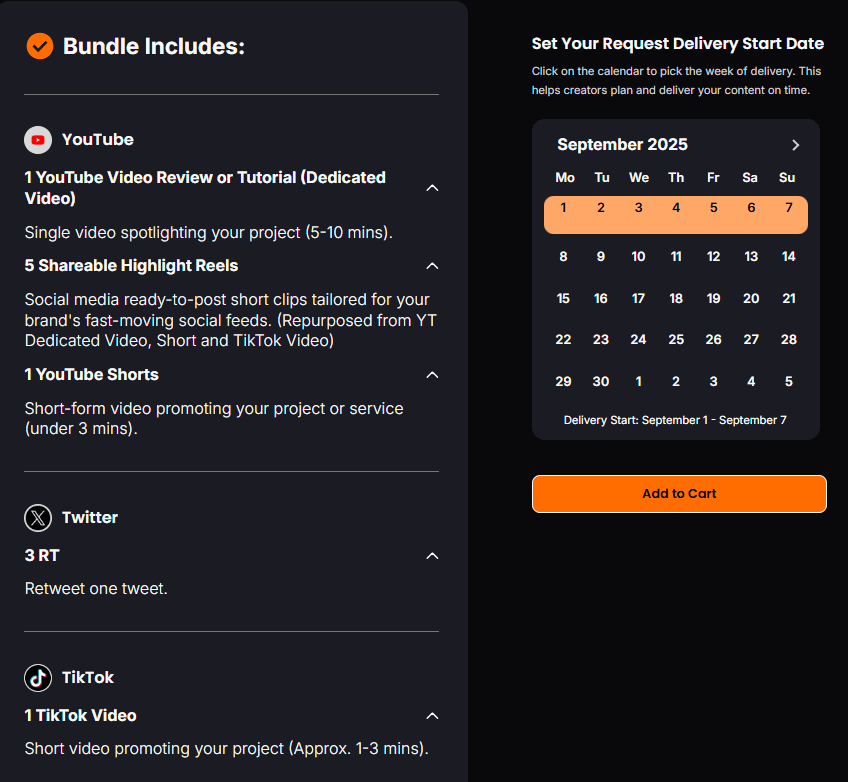The width and height of the screenshot is (848, 782).
Task: Select September 30 in the calendar
Action: click(601, 382)
